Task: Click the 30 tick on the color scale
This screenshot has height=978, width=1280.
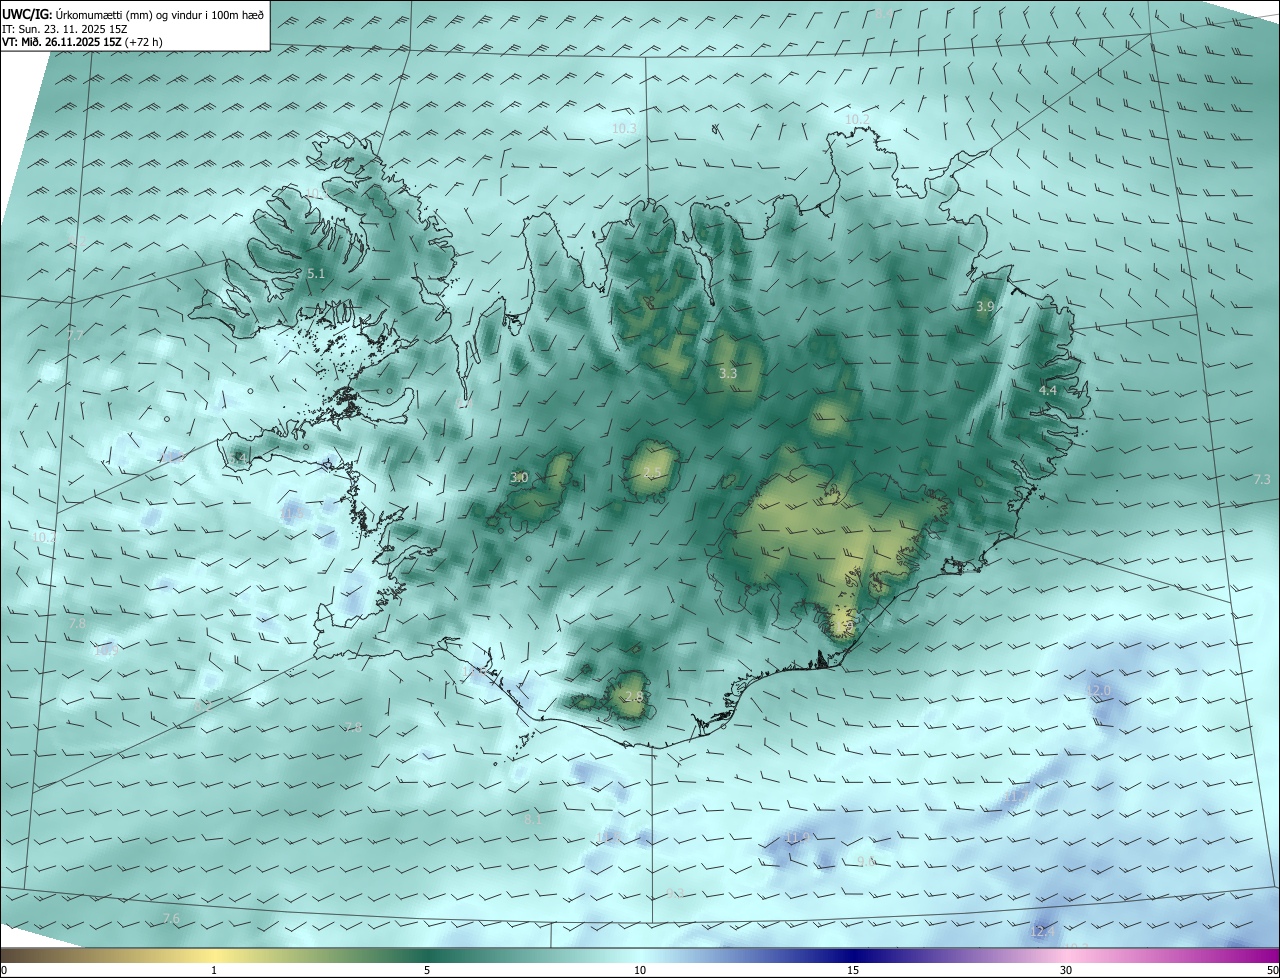Action: pos(1066,970)
